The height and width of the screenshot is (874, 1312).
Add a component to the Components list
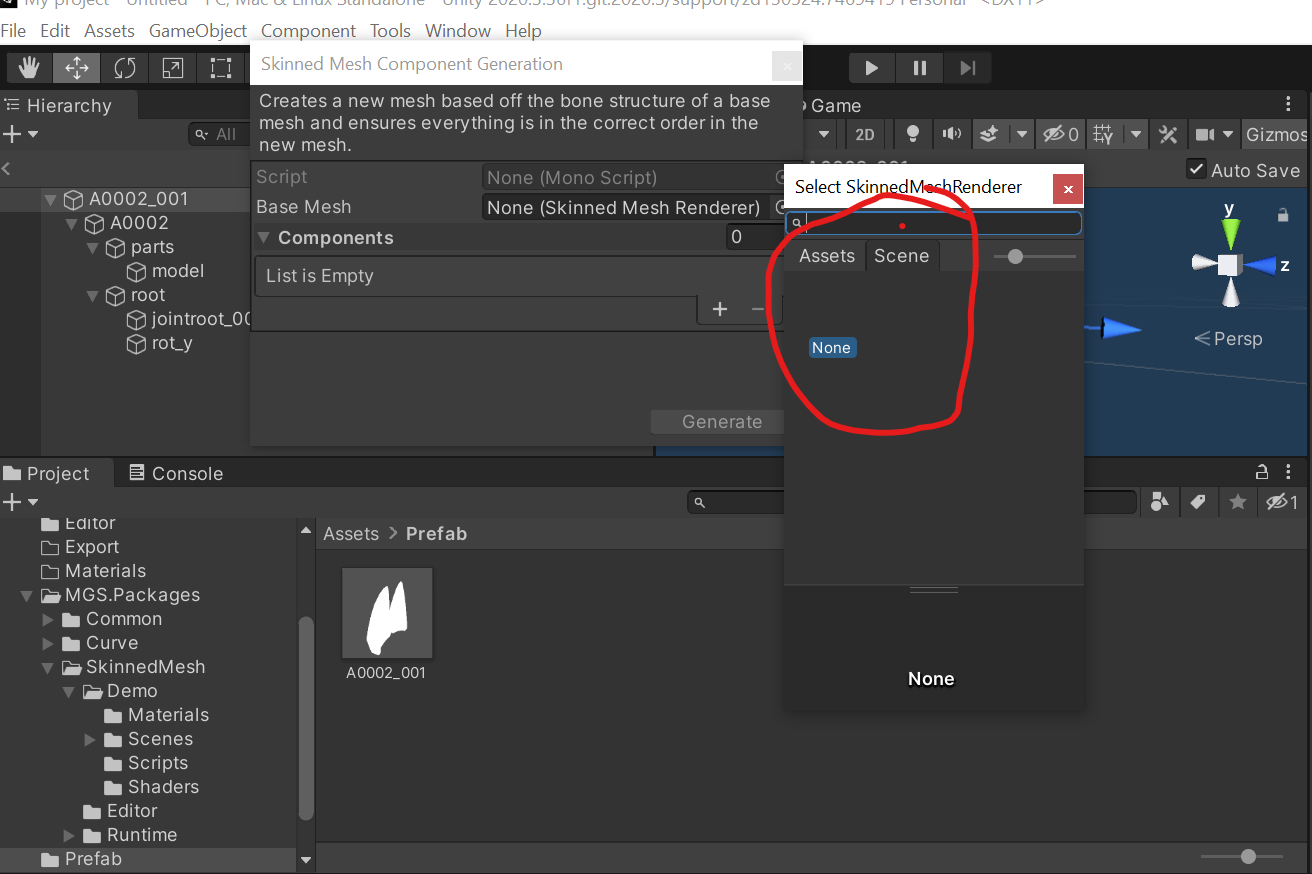coord(720,309)
